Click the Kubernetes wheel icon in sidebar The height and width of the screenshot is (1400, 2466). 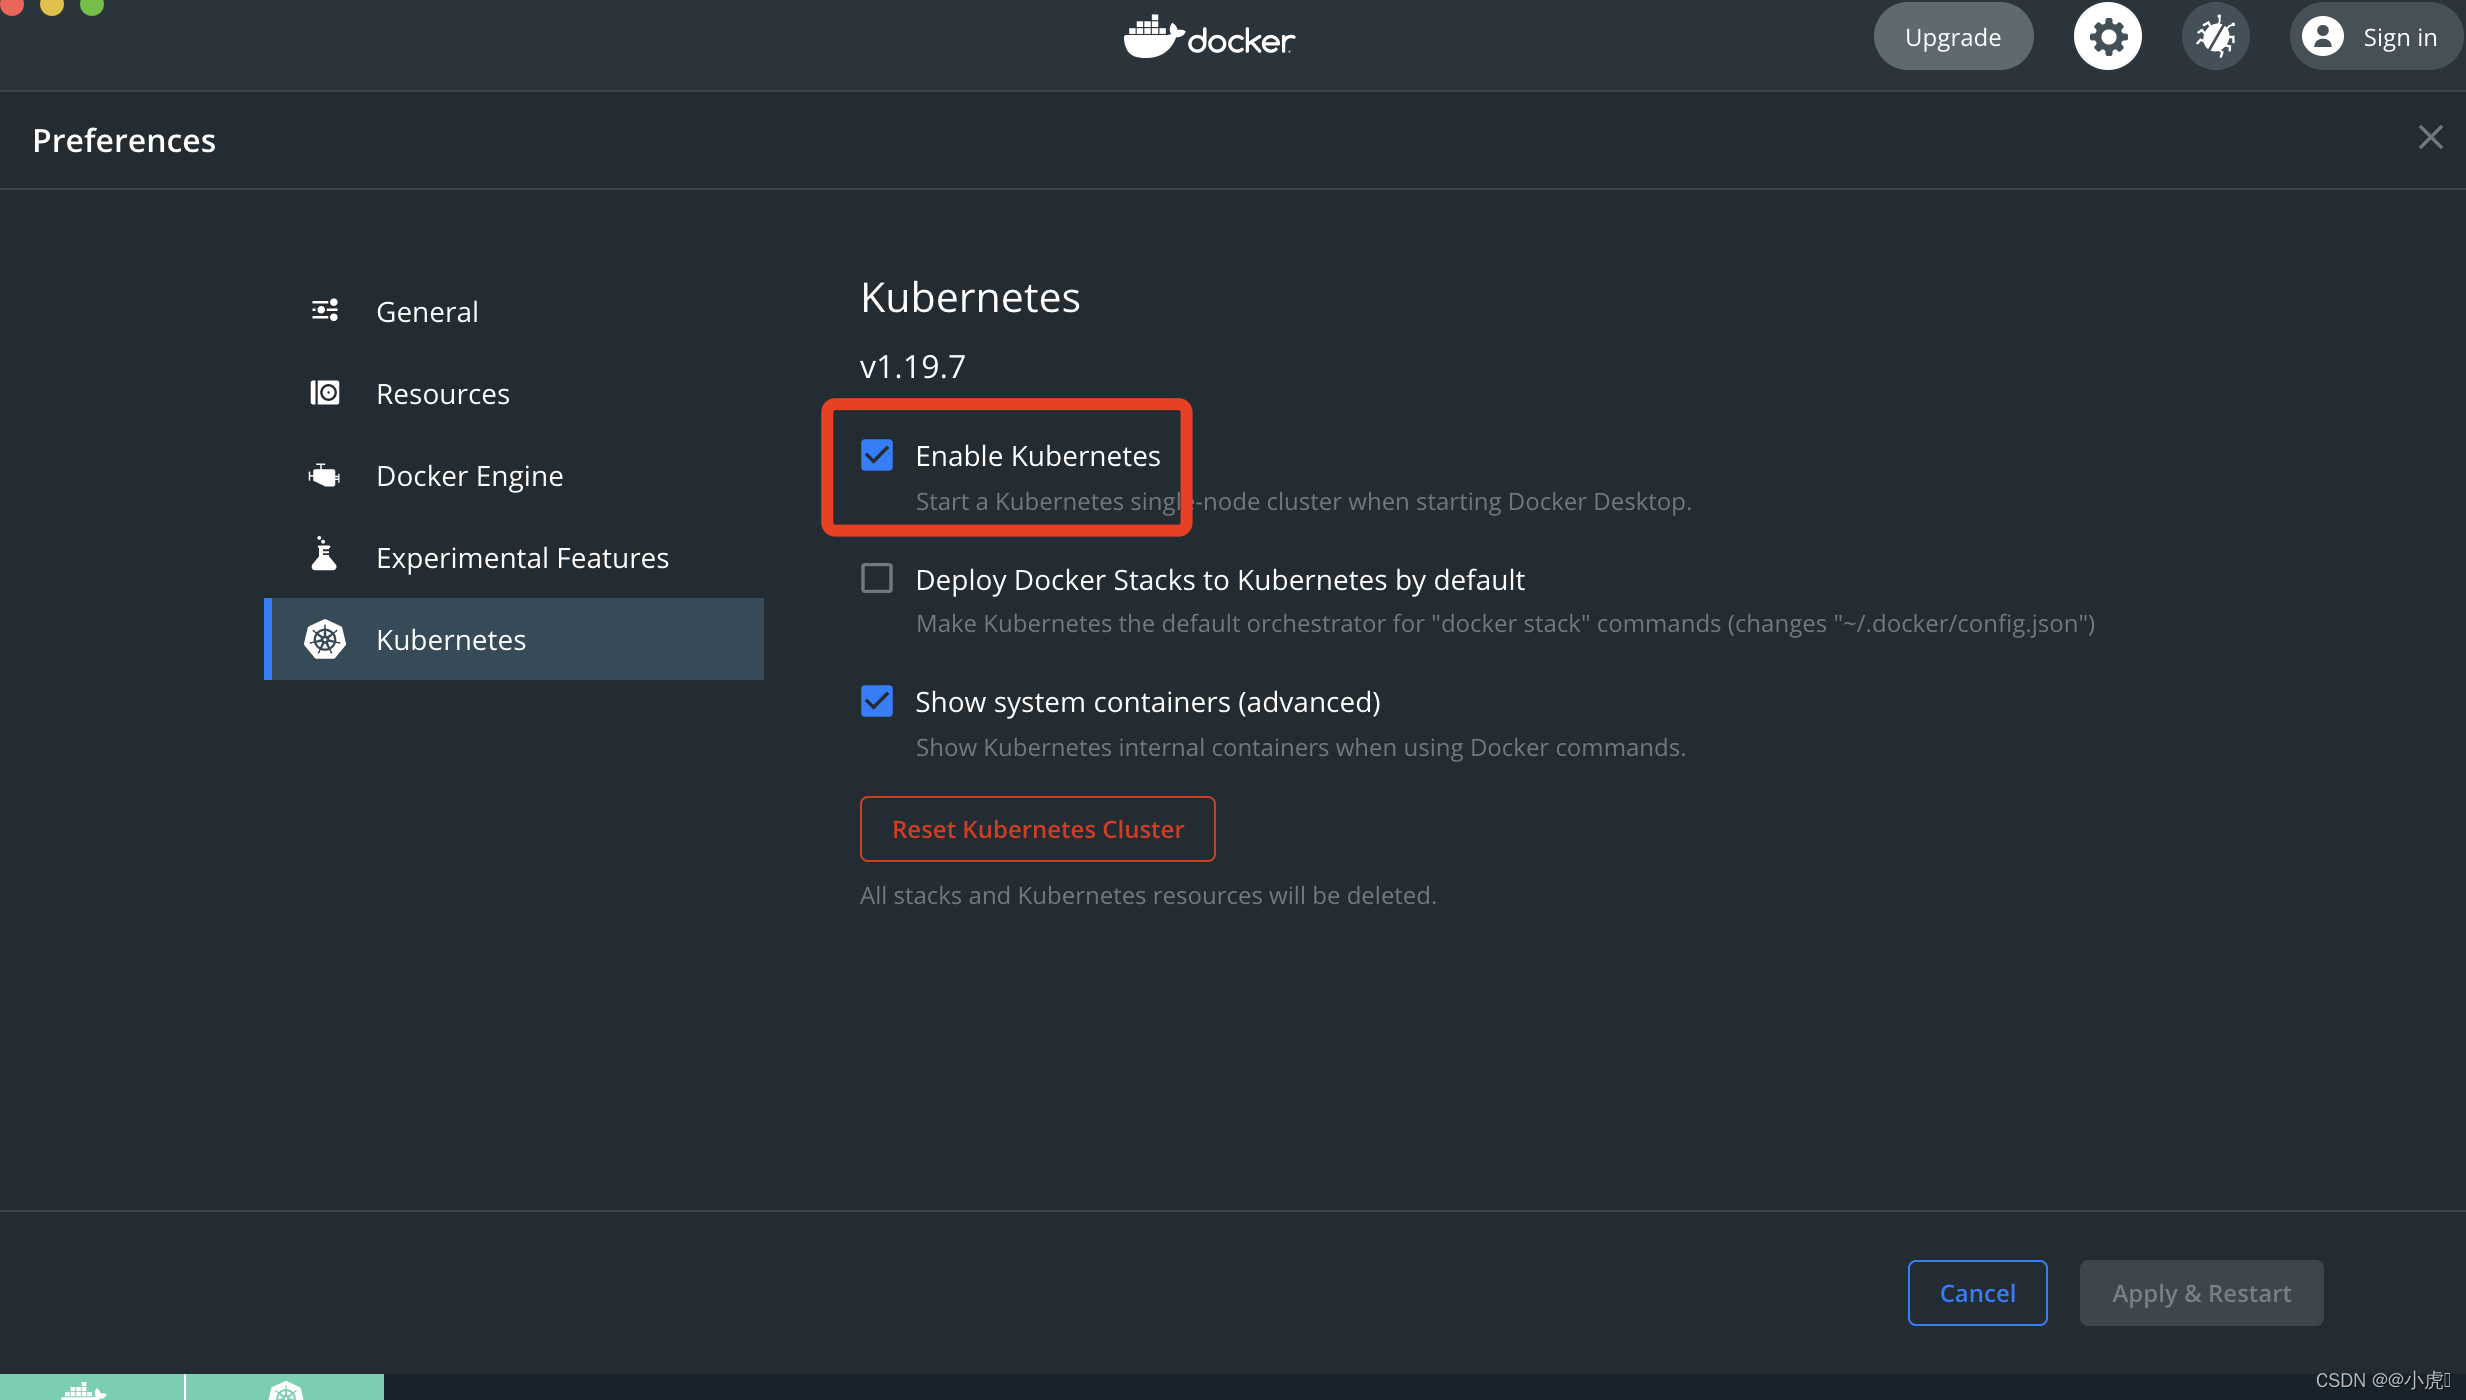pos(325,639)
